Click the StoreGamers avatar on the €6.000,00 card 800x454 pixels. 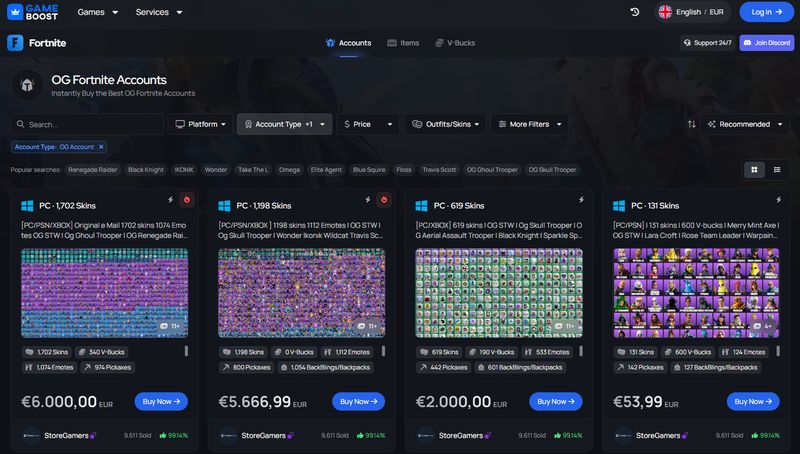click(x=31, y=435)
